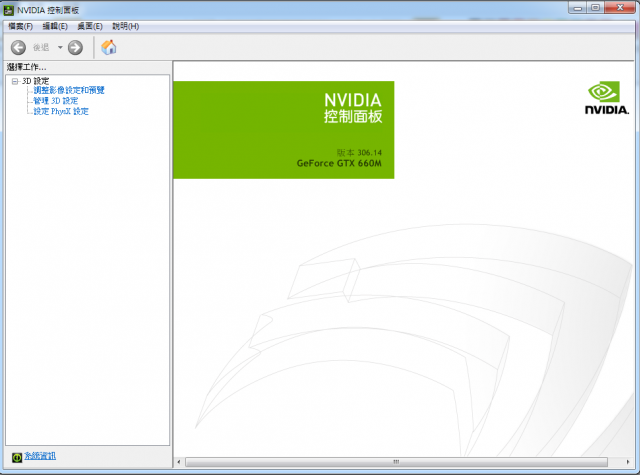Click the horizontal scrollbar thumb

[x=396, y=462]
